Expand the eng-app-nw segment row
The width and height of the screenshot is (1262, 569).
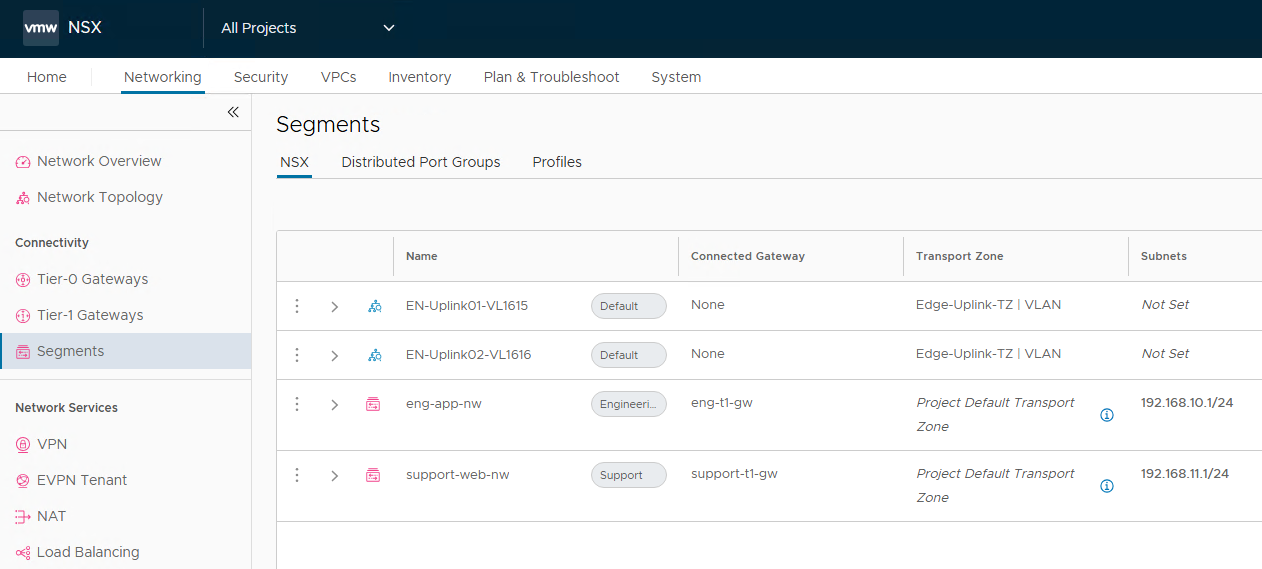335,405
